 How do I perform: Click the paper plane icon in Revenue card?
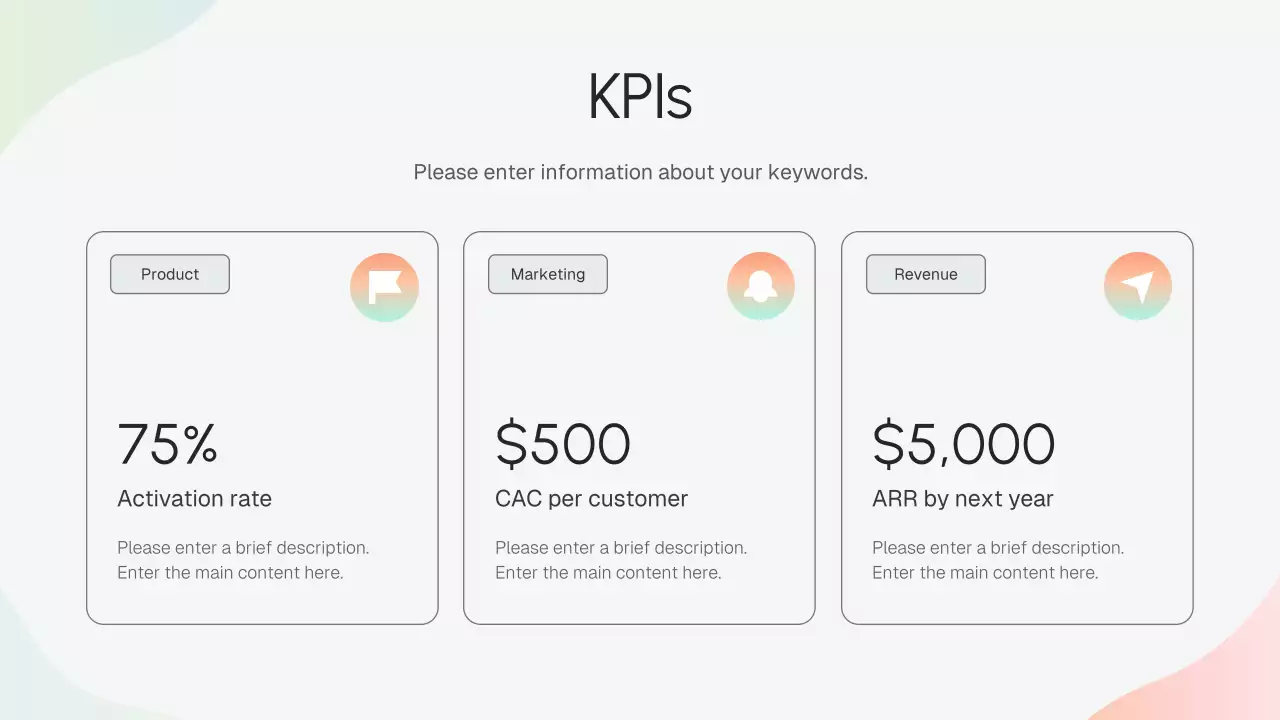click(x=1138, y=287)
